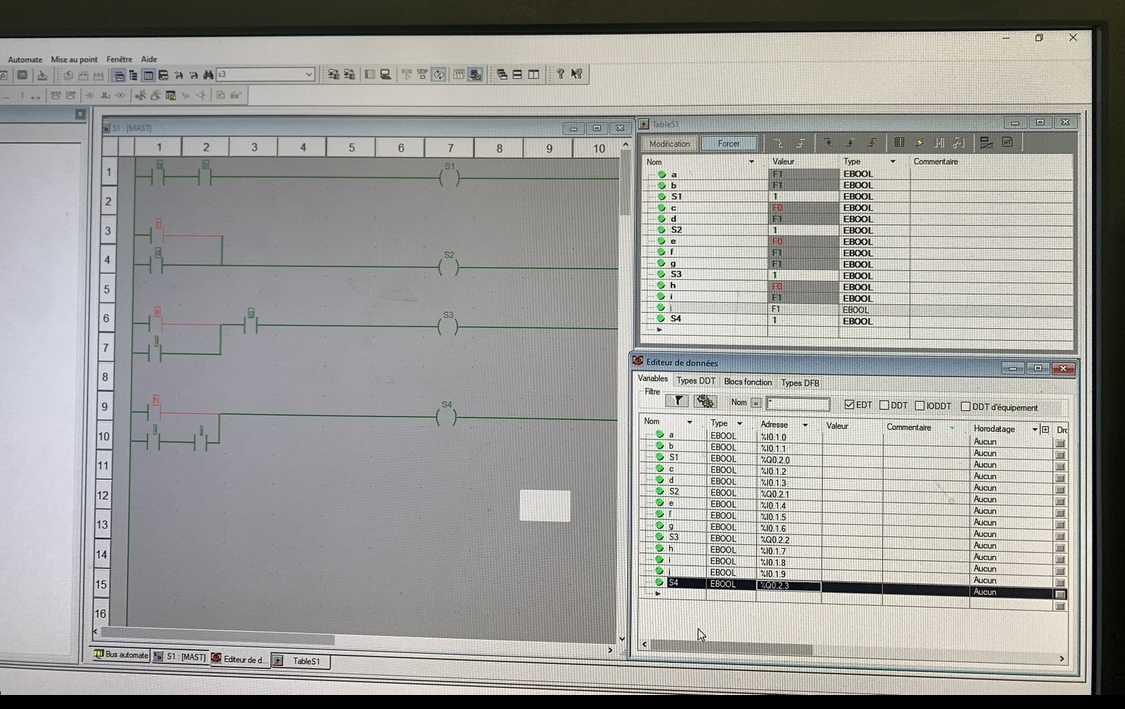Open the Horodatage column filter dropdown
This screenshot has width=1125, height=709.
tap(1034, 428)
